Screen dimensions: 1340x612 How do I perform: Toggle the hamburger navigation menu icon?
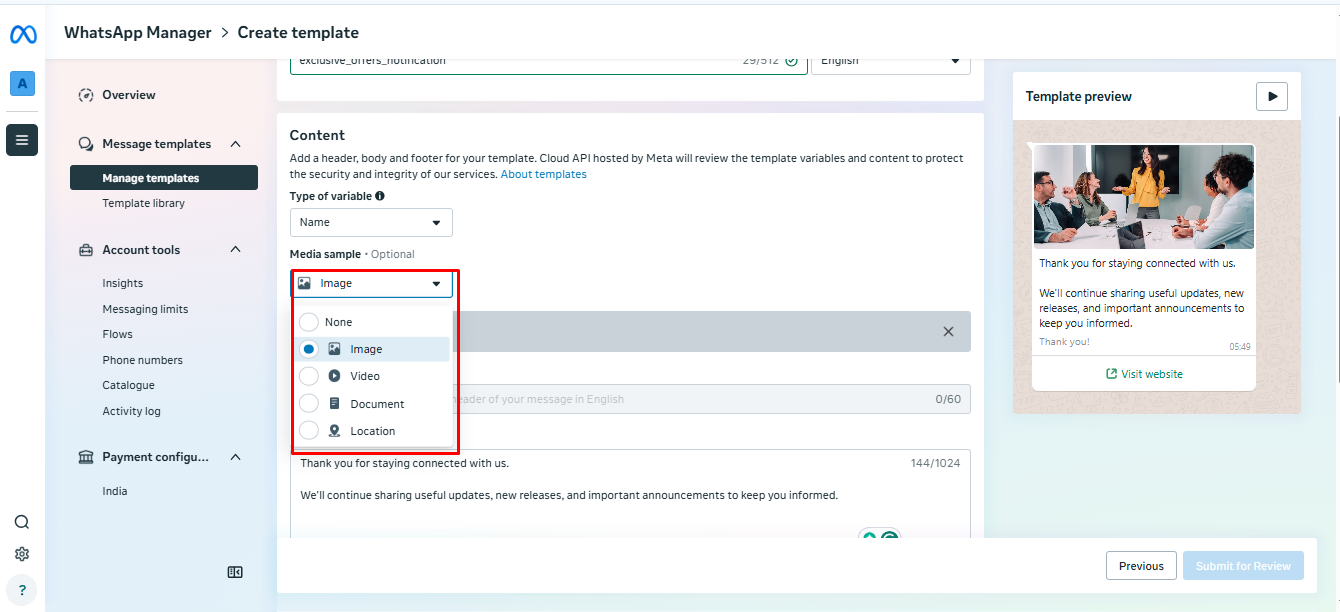[22, 140]
